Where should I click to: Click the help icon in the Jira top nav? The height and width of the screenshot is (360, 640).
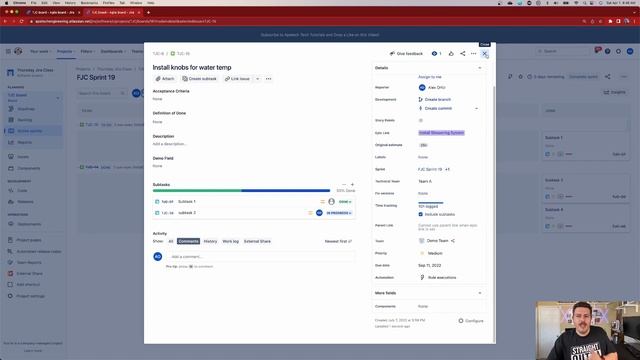[x=608, y=51]
